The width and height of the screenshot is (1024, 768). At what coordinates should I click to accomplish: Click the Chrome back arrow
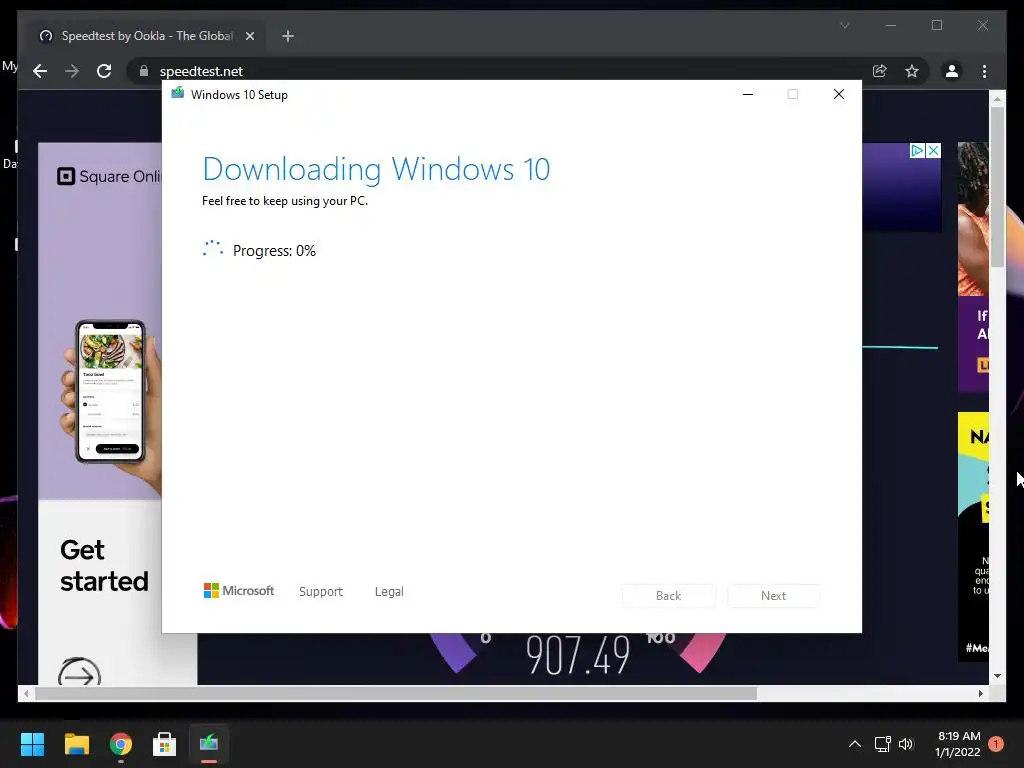[40, 71]
